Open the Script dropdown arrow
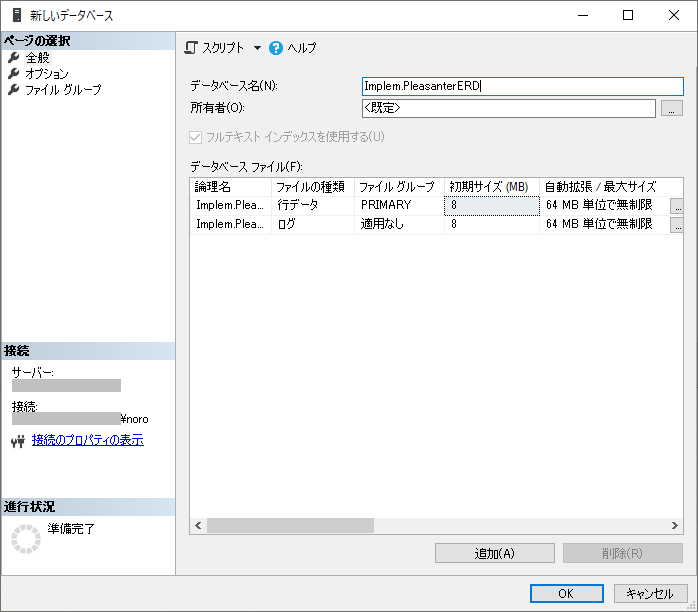 [257, 48]
